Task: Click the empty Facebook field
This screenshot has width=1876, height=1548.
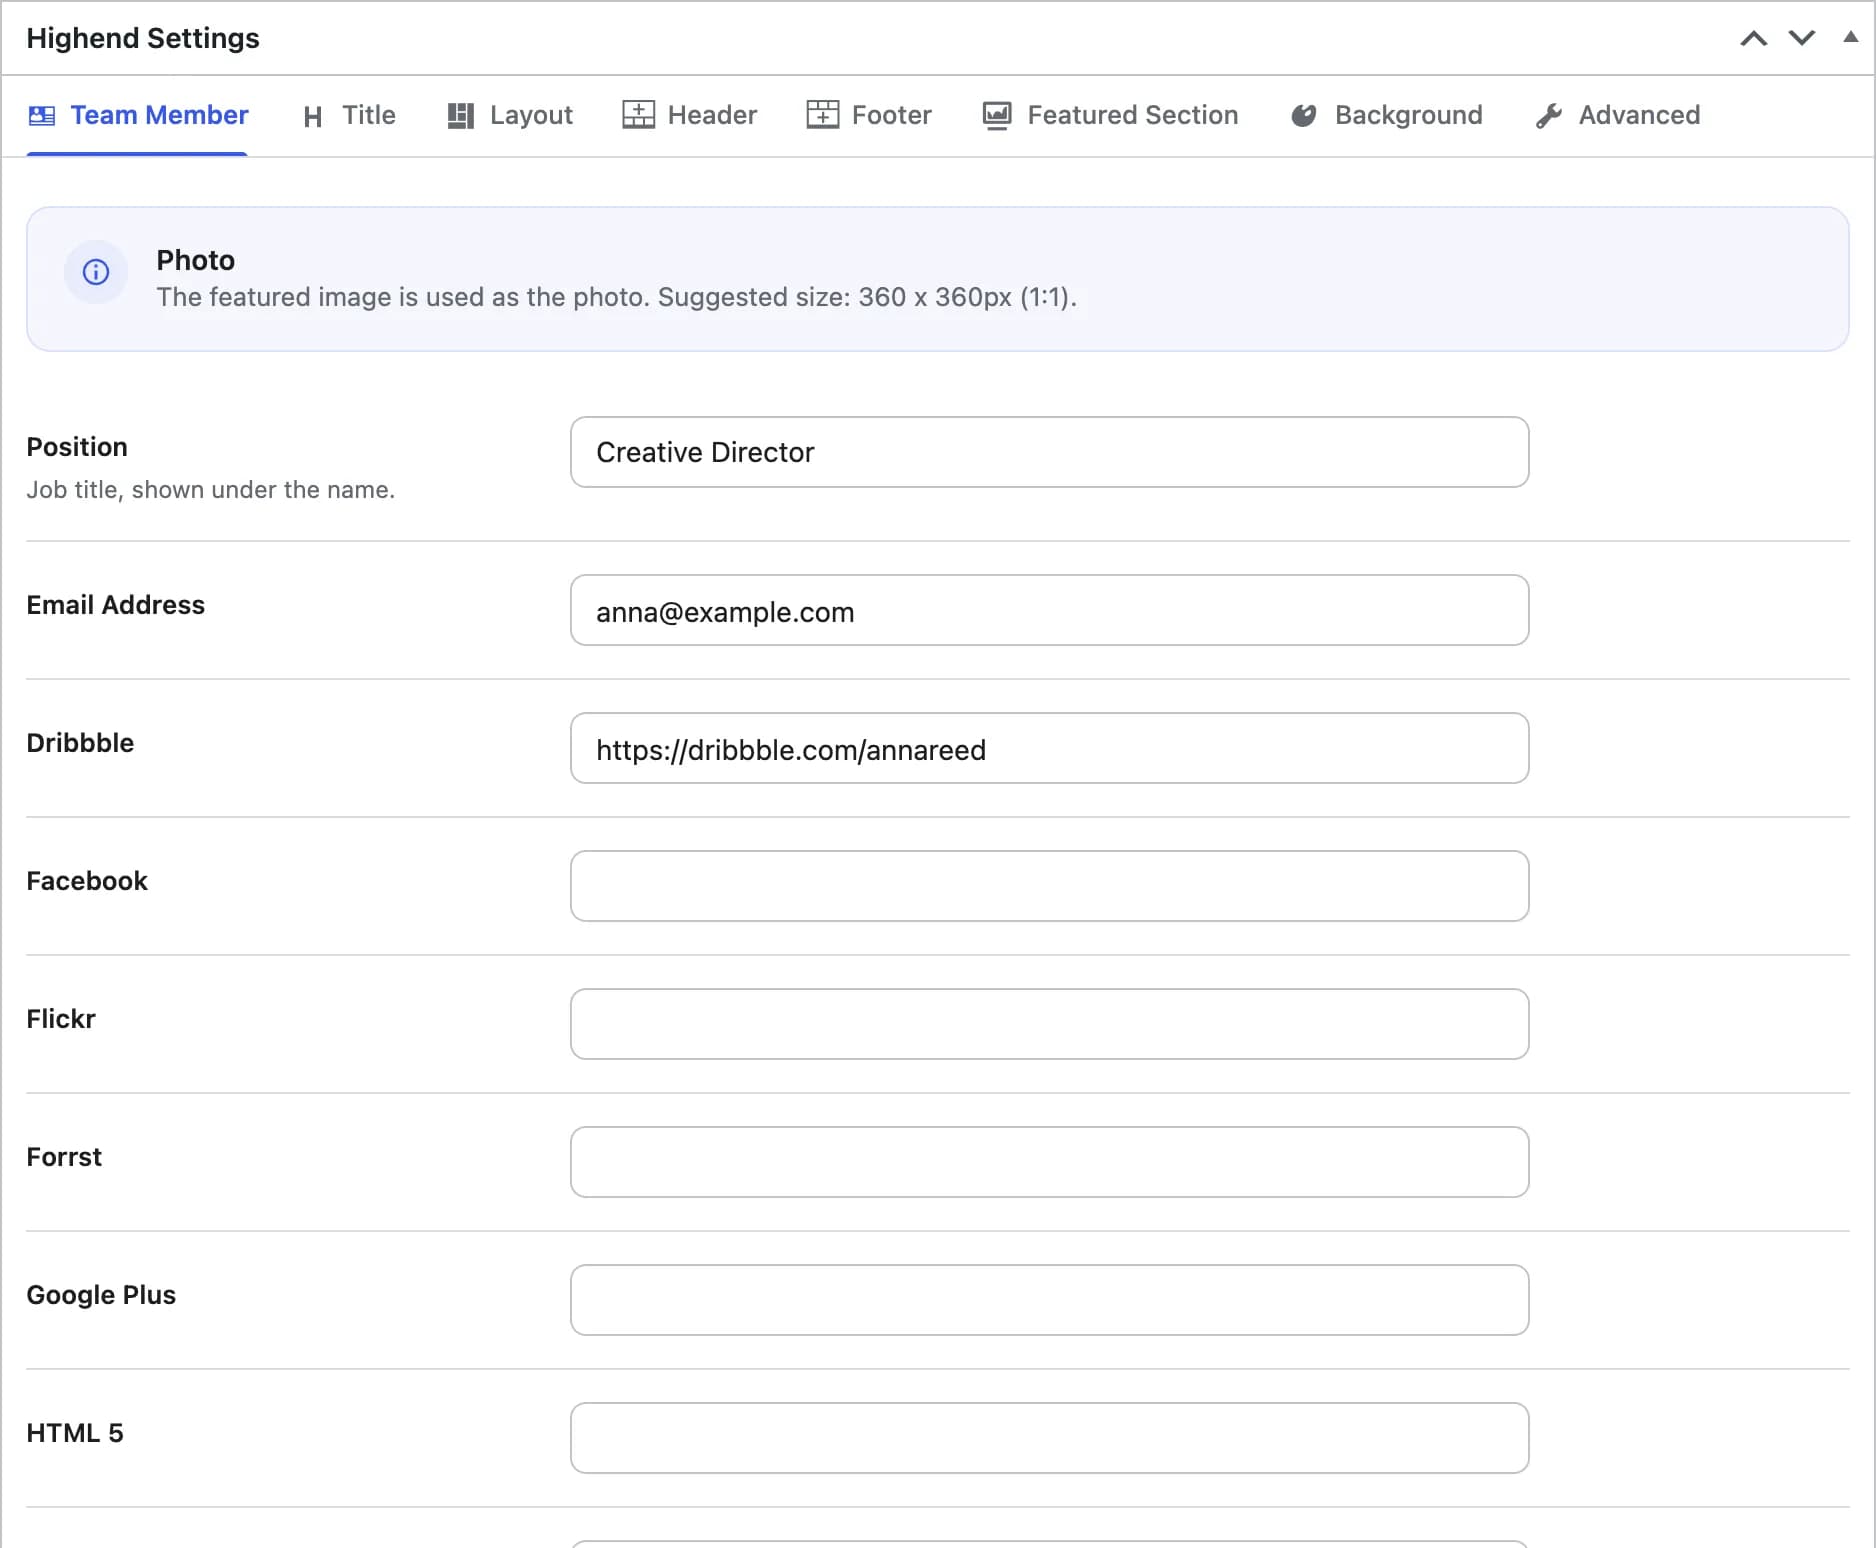Action: coord(1049,886)
